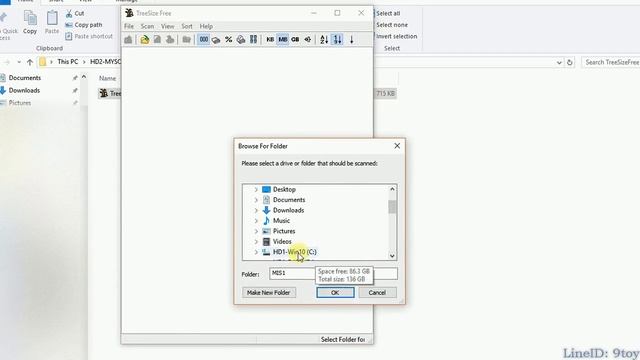This screenshot has width=640, height=360.
Task: Expand the HD1-Win10 (C:) drive node
Action: (x=256, y=252)
